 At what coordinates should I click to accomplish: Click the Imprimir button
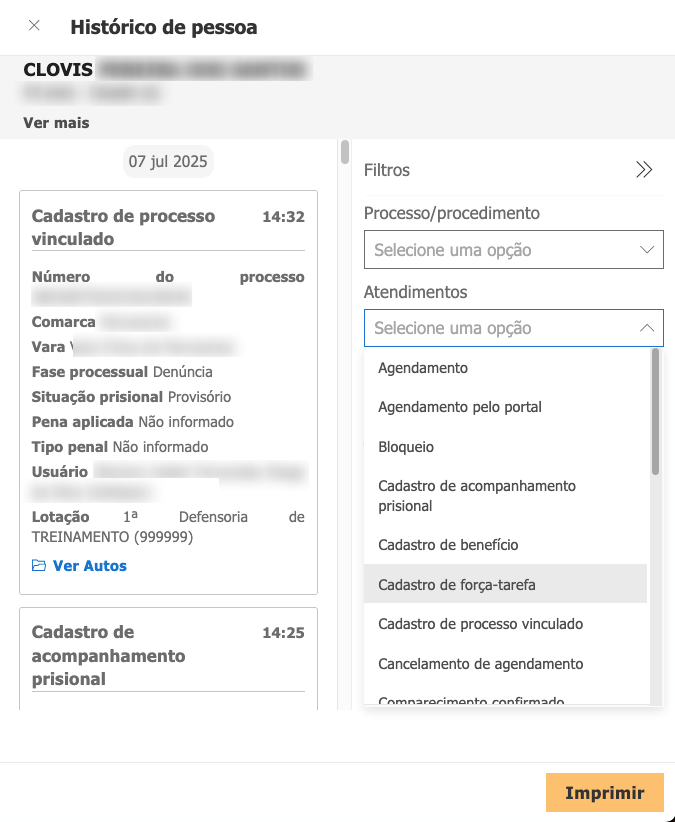tap(605, 792)
